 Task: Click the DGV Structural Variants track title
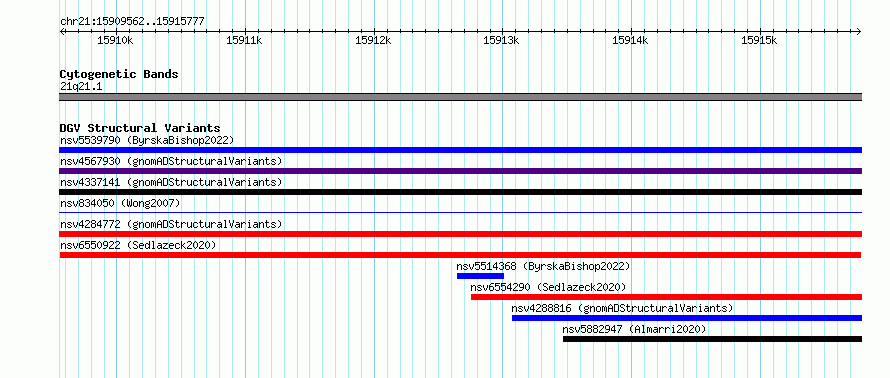click(x=140, y=128)
